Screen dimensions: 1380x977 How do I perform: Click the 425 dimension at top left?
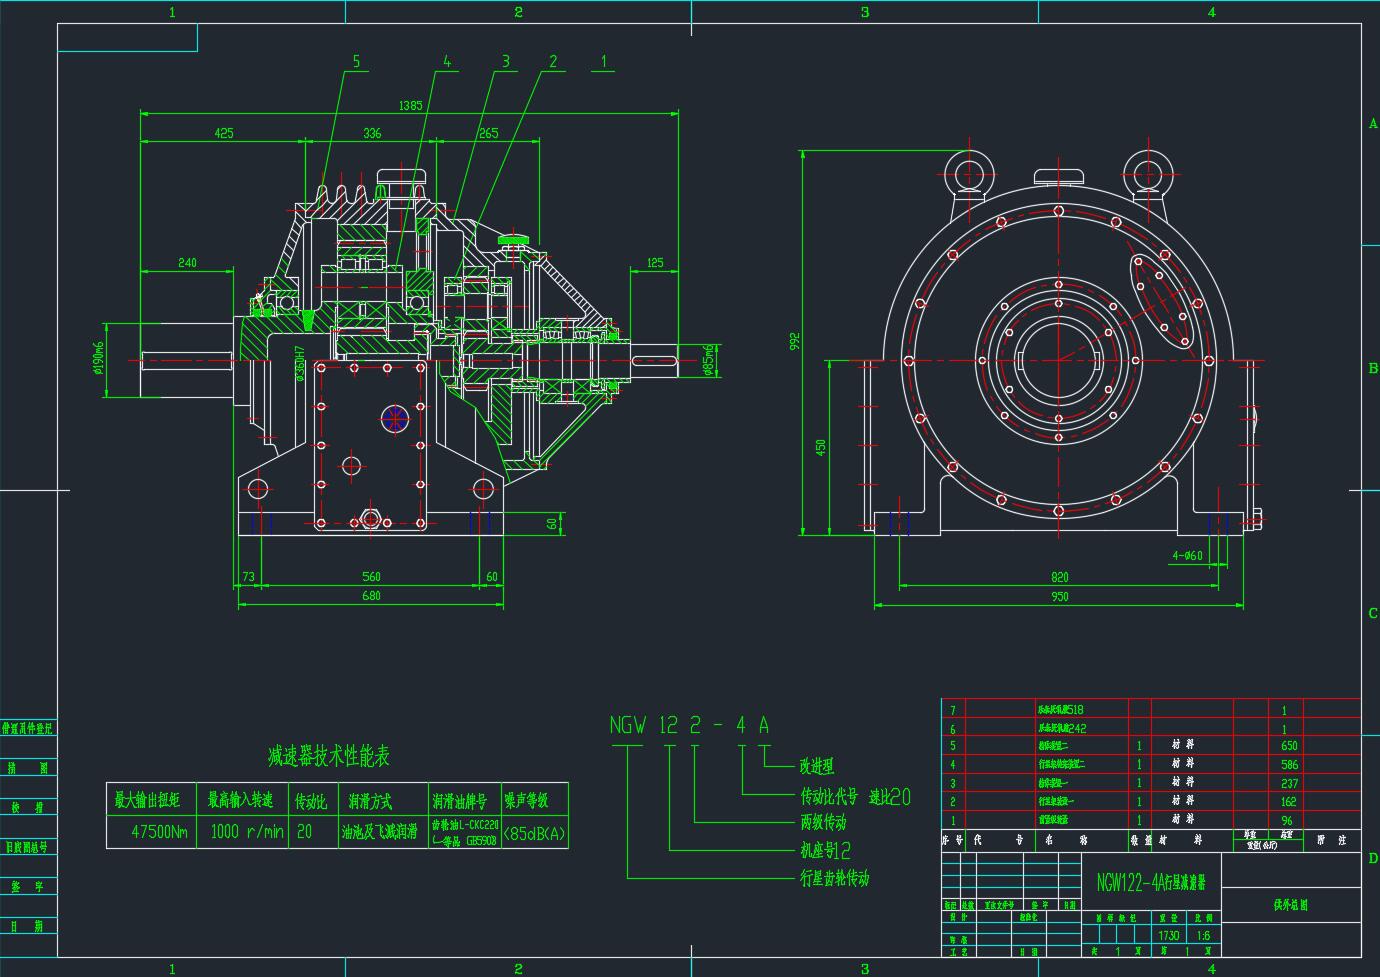pos(223,133)
